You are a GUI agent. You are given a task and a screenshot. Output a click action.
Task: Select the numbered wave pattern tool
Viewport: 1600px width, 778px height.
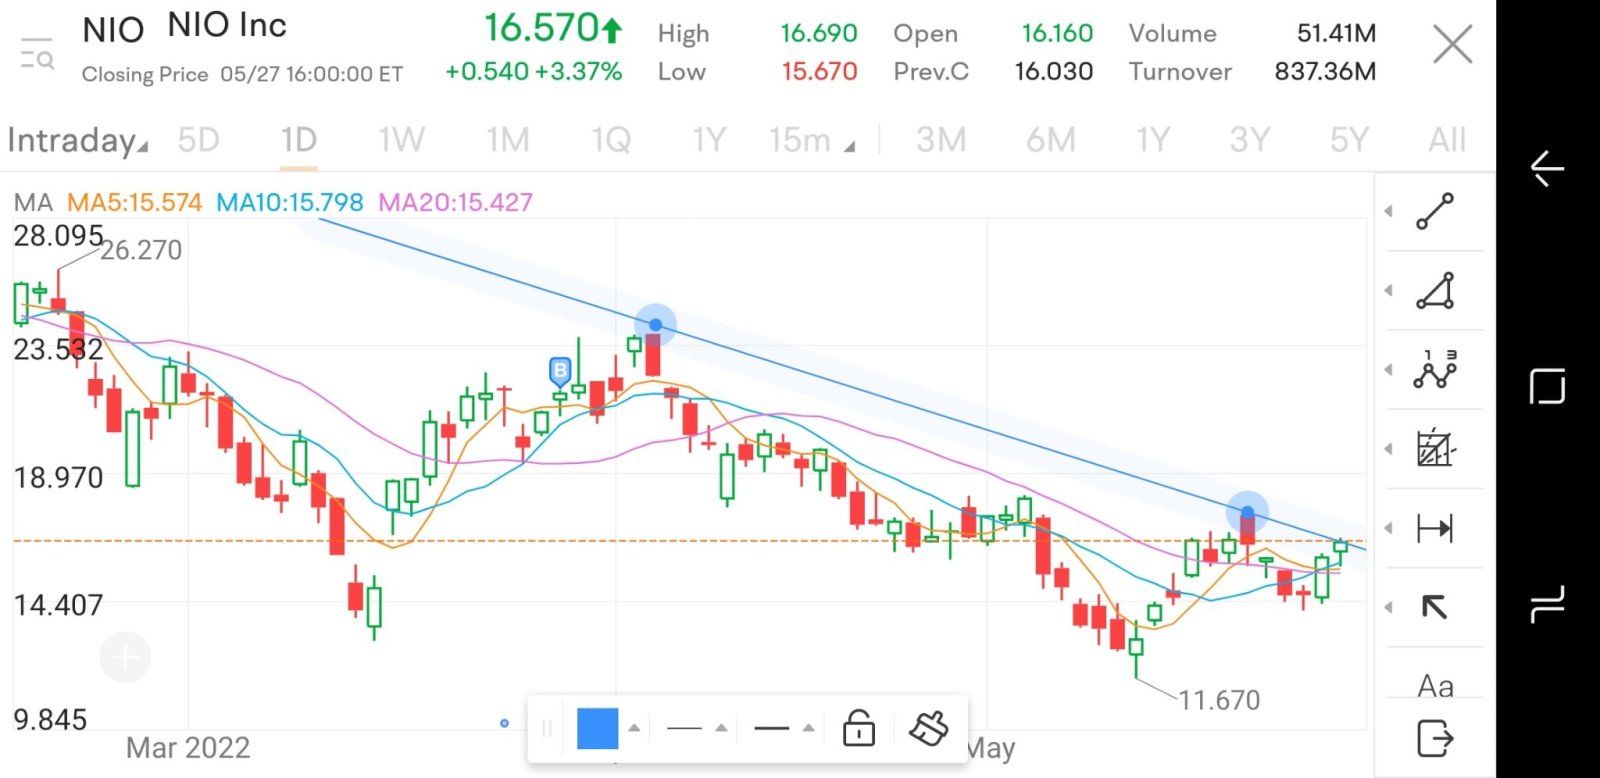tap(1435, 370)
